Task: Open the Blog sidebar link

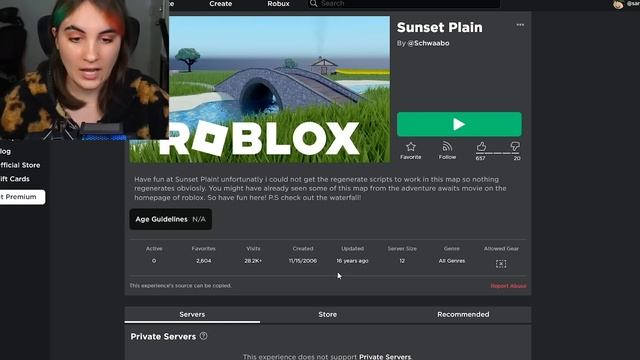Action: (x=5, y=151)
